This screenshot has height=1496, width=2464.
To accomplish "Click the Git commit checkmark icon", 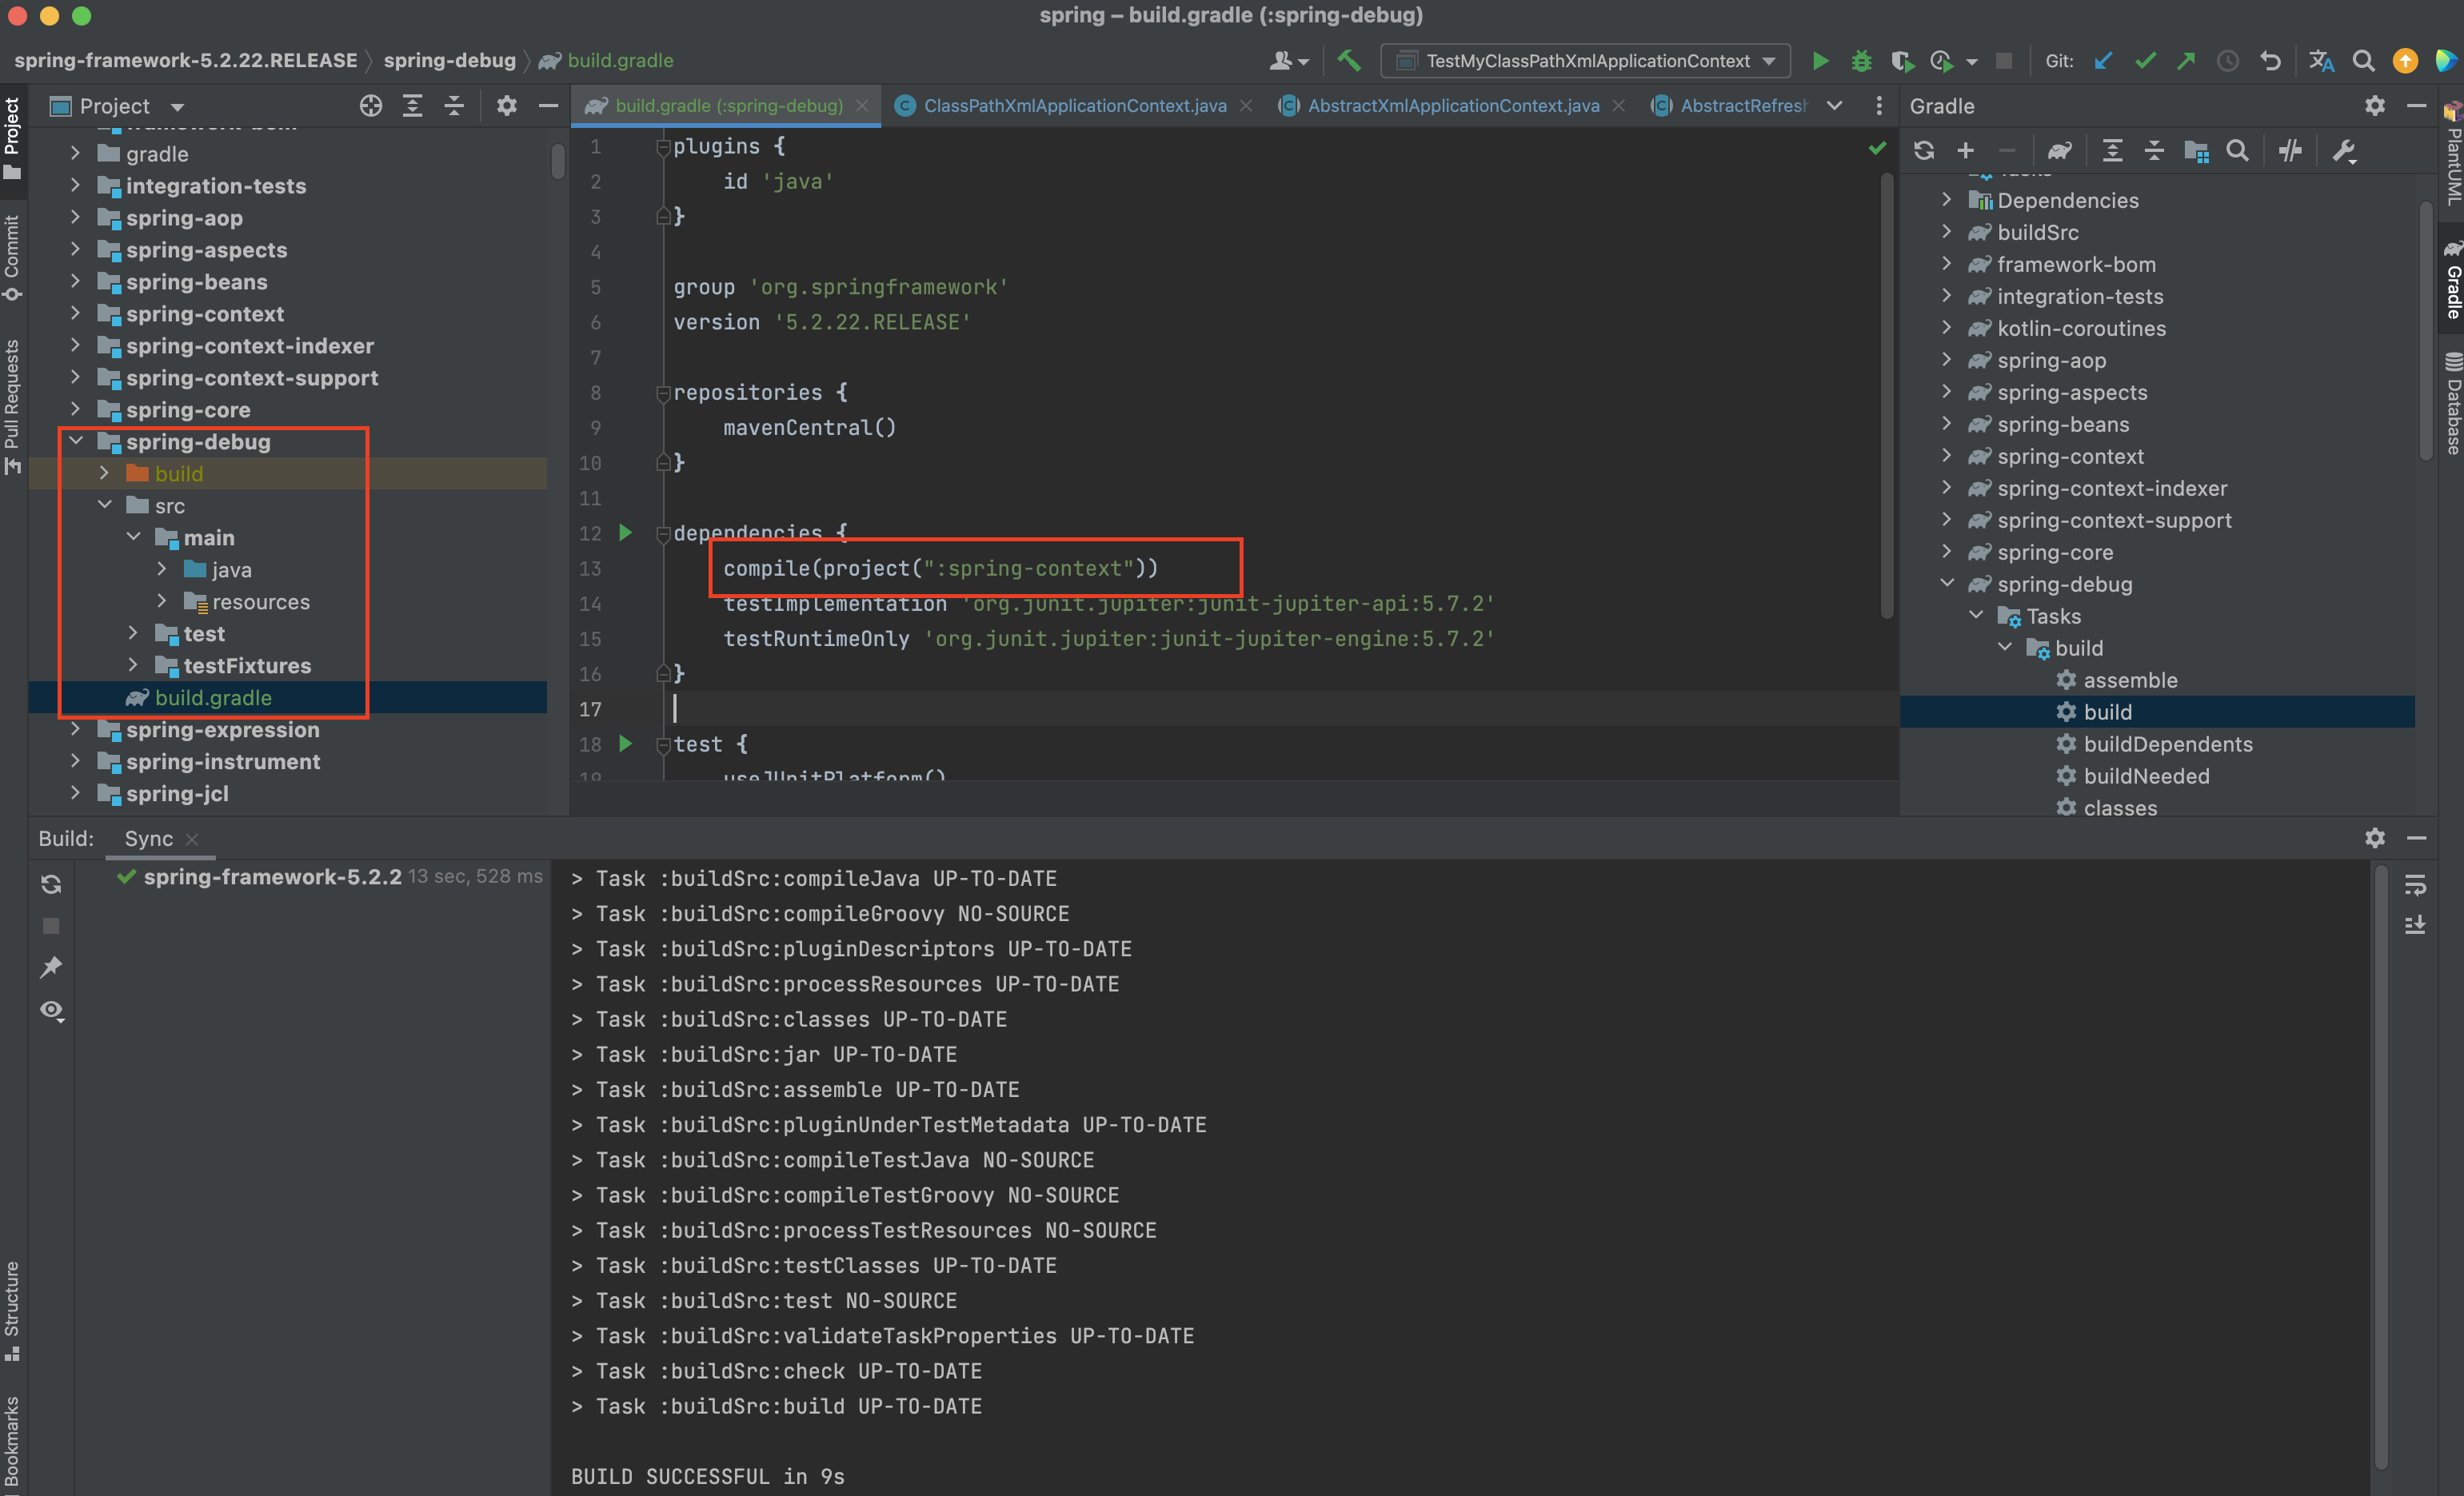I will (2145, 61).
